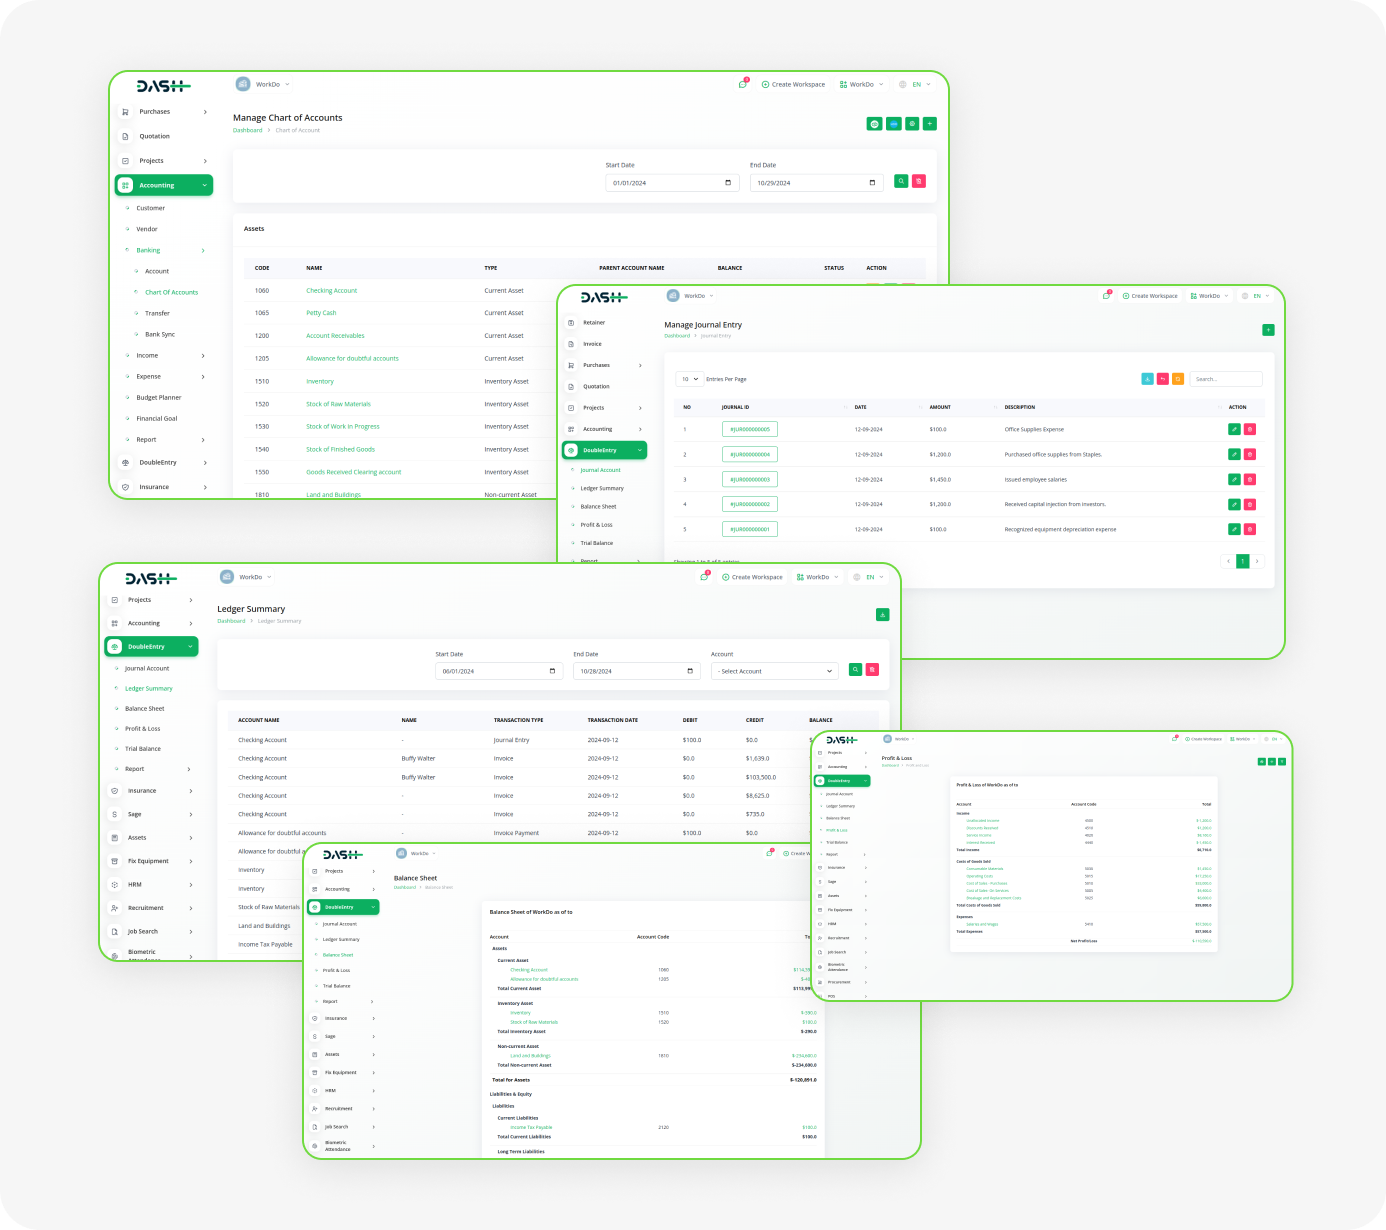
Task: Open Profit & Loss in Ledger Summary sidebar
Action: [143, 729]
